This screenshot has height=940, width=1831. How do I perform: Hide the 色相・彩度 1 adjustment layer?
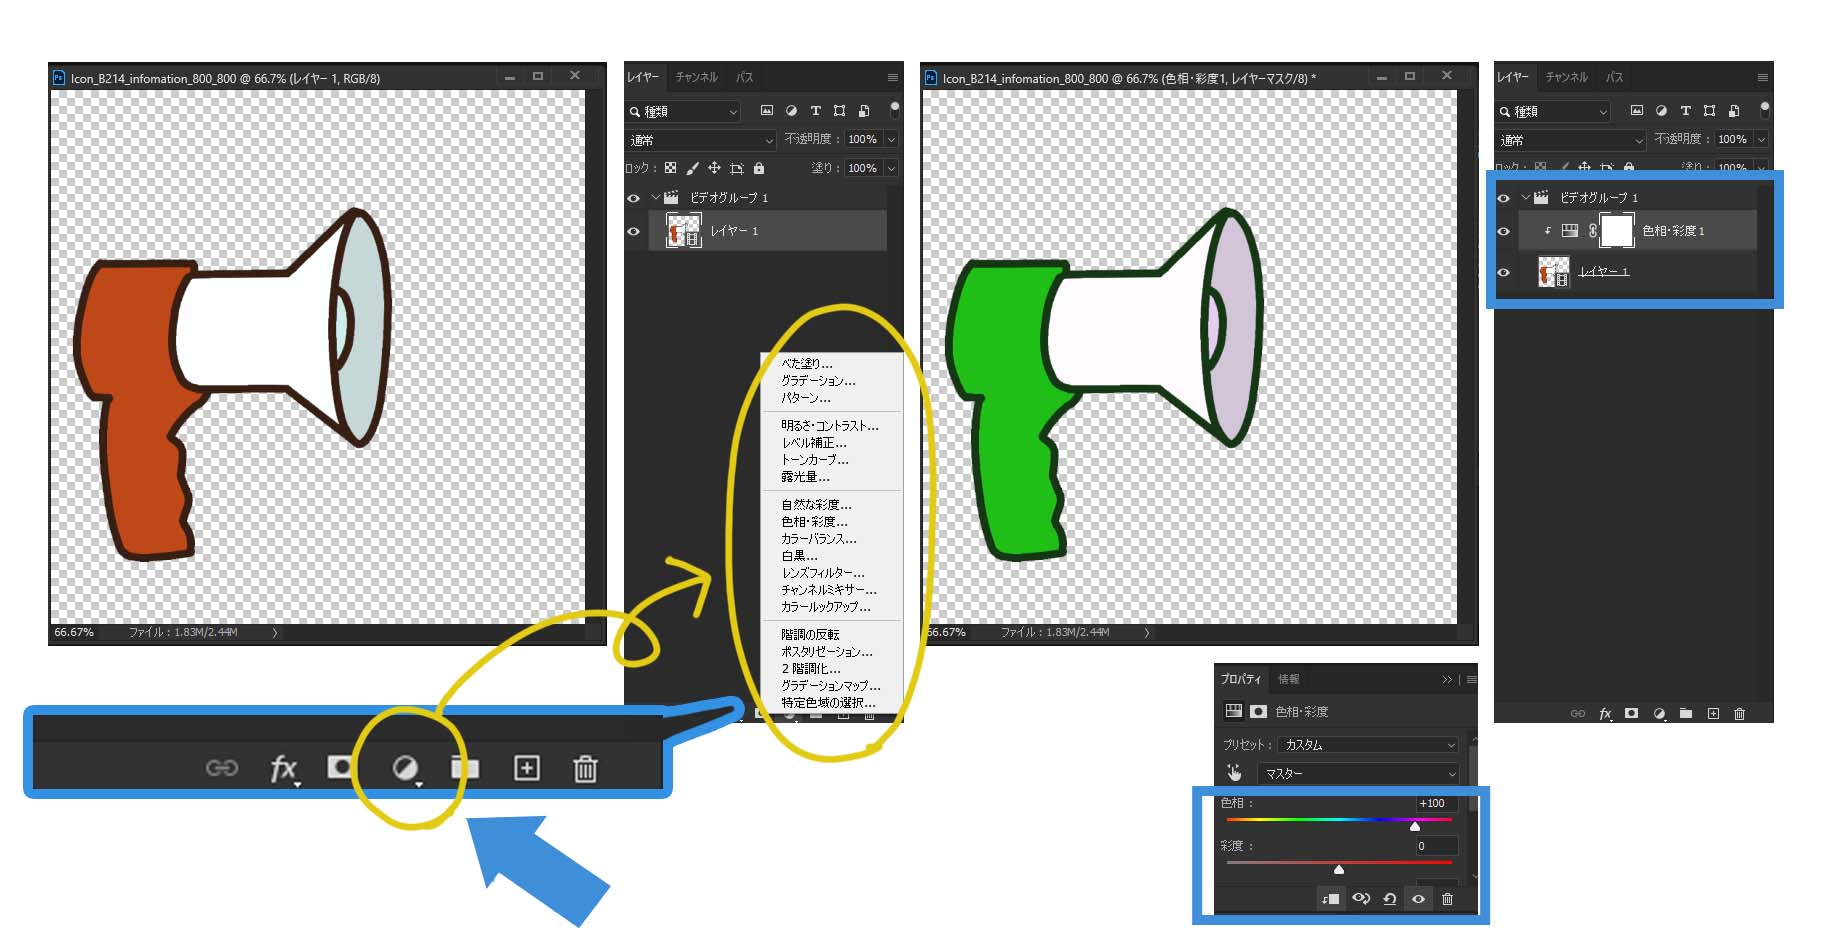coord(1503,231)
